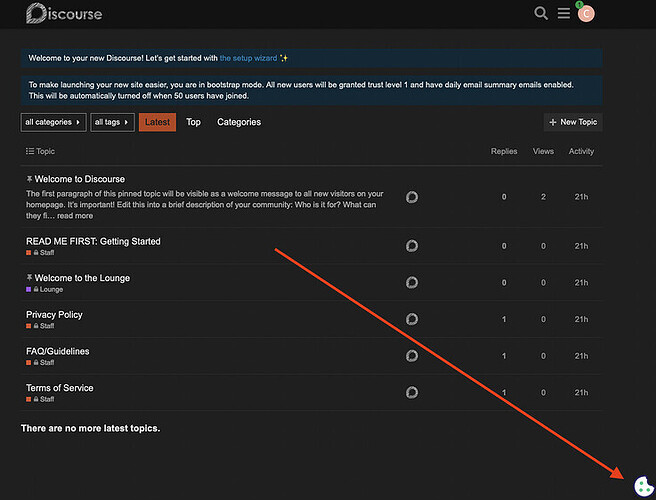Create a New Topic

[x=573, y=122]
